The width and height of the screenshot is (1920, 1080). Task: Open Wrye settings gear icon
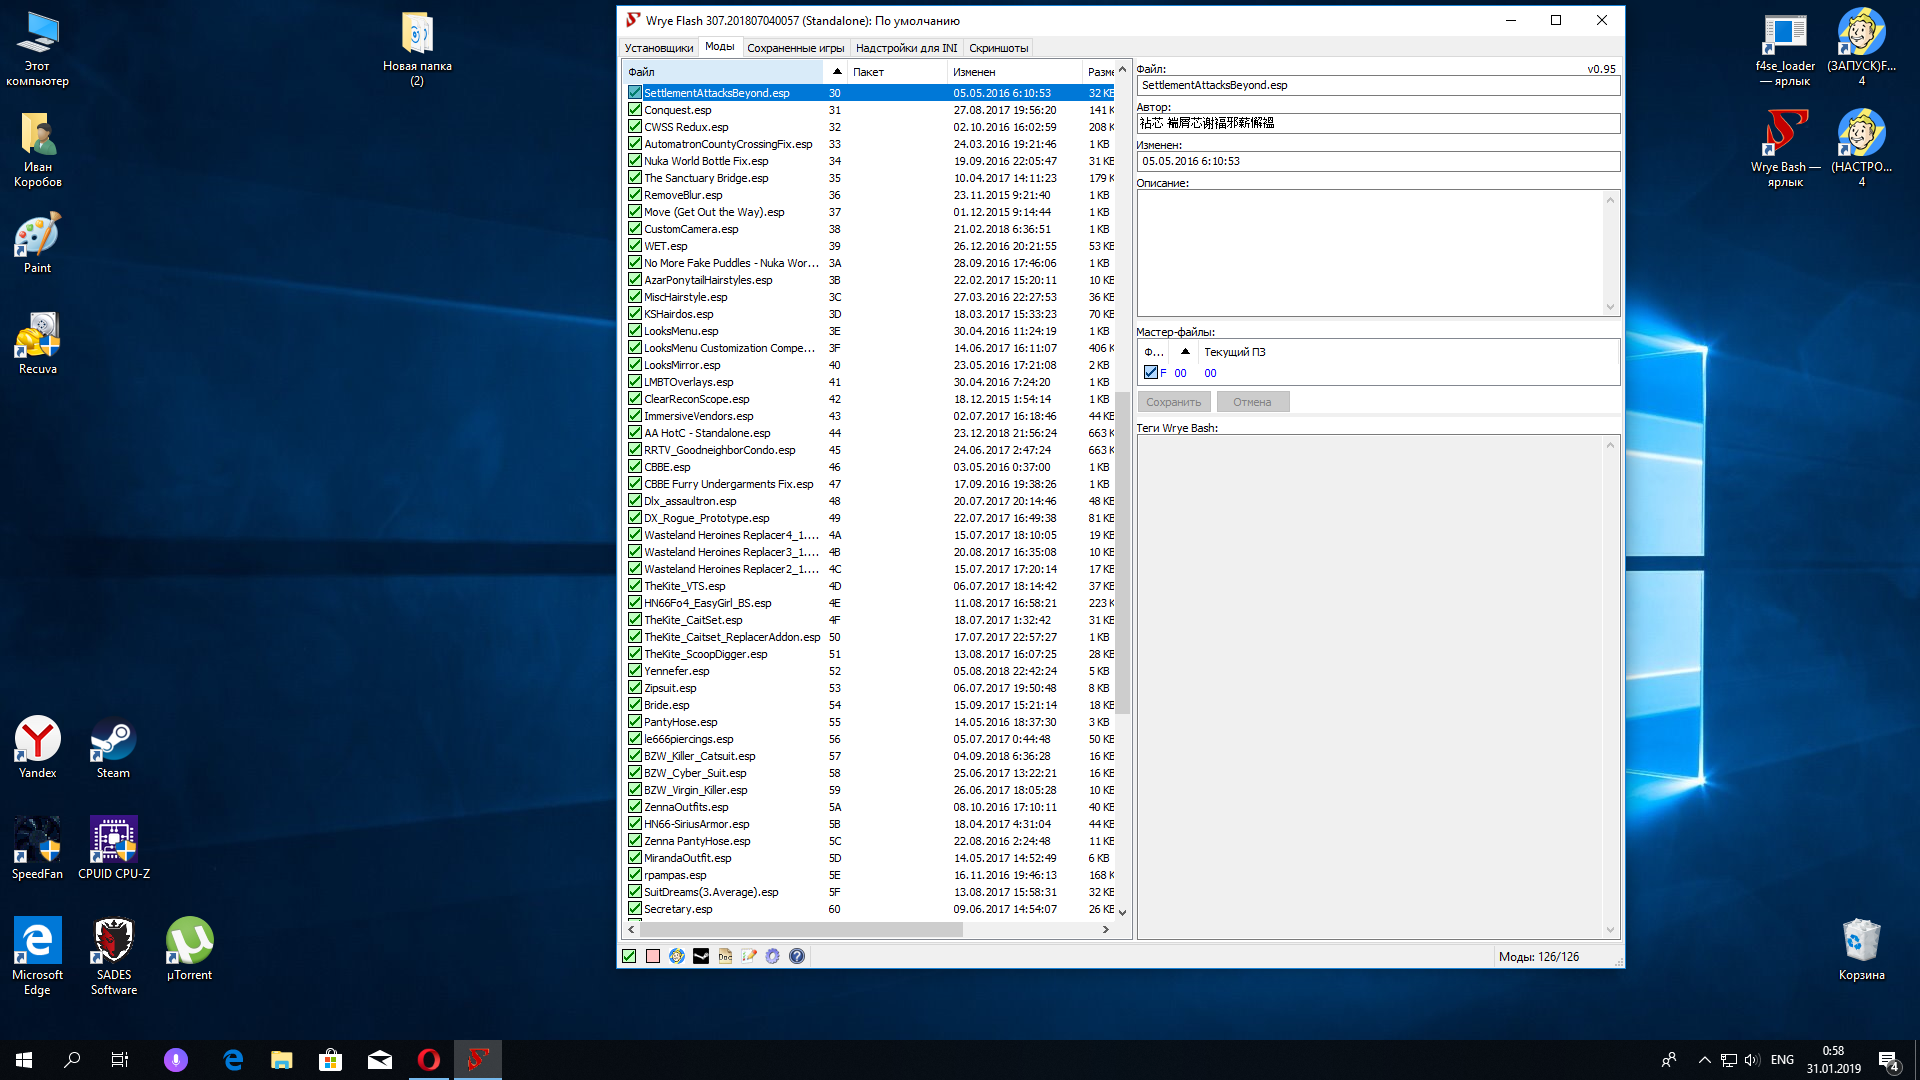(773, 956)
